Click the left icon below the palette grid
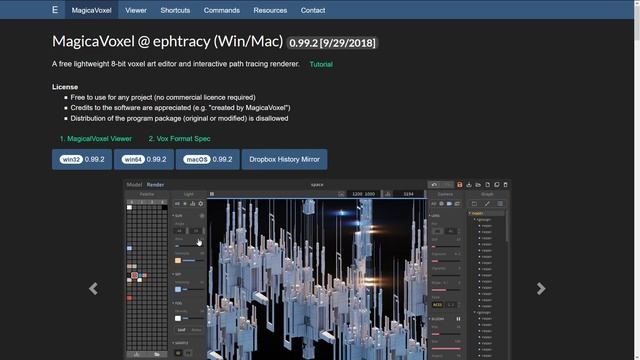Viewport: 640px width, 360px height. (137, 354)
